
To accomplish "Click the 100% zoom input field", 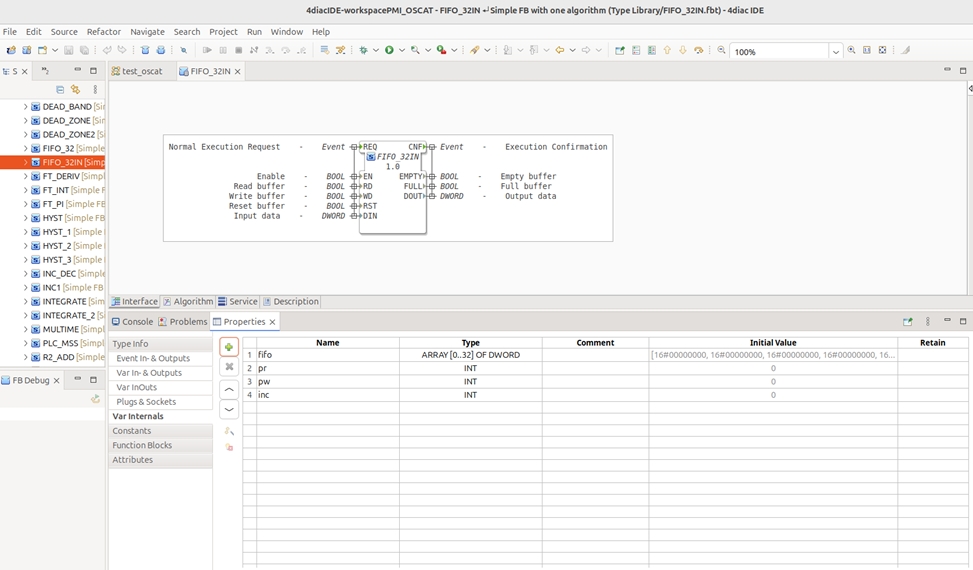I will pos(779,51).
